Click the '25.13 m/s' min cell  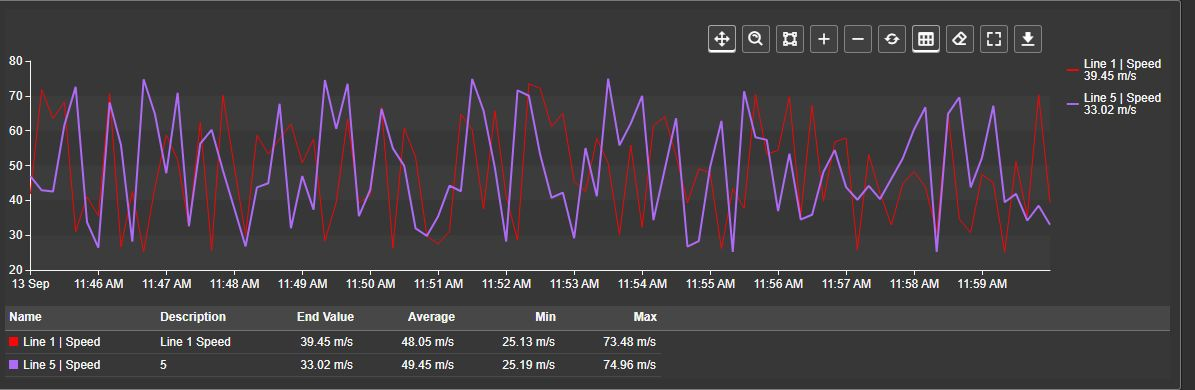[529, 342]
